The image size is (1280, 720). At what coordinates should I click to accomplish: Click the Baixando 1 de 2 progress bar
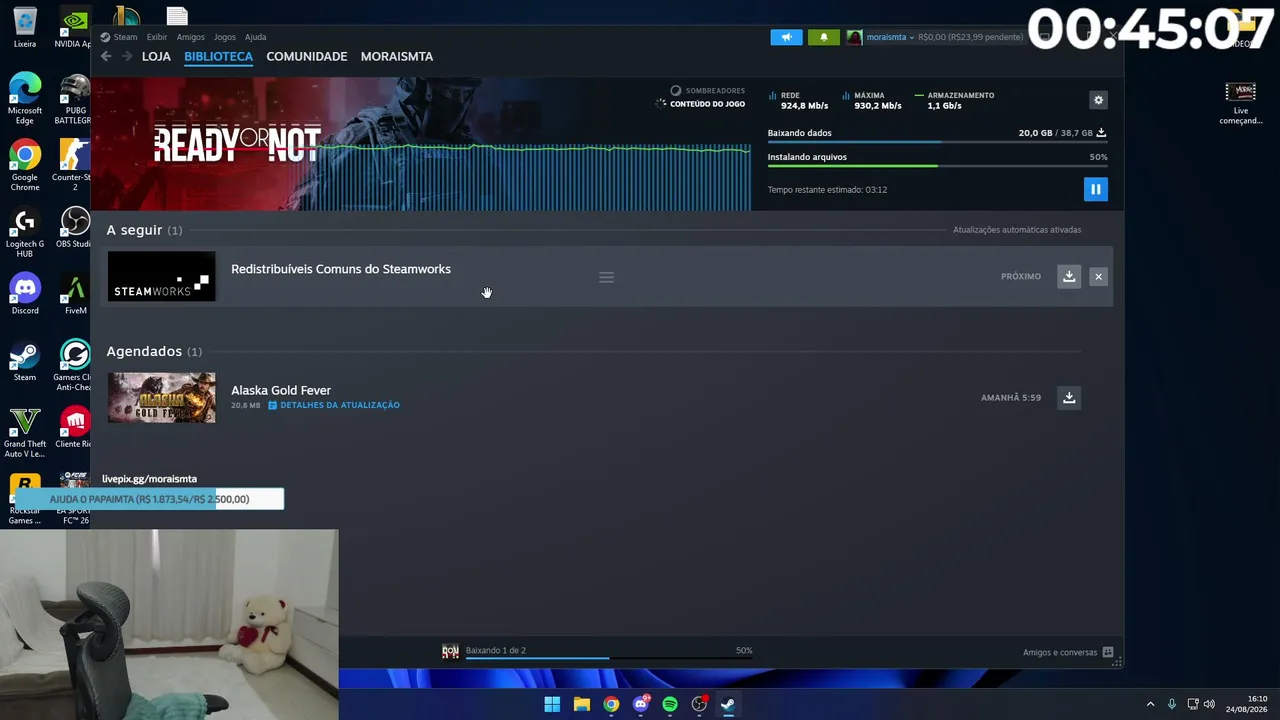pyautogui.click(x=609, y=657)
